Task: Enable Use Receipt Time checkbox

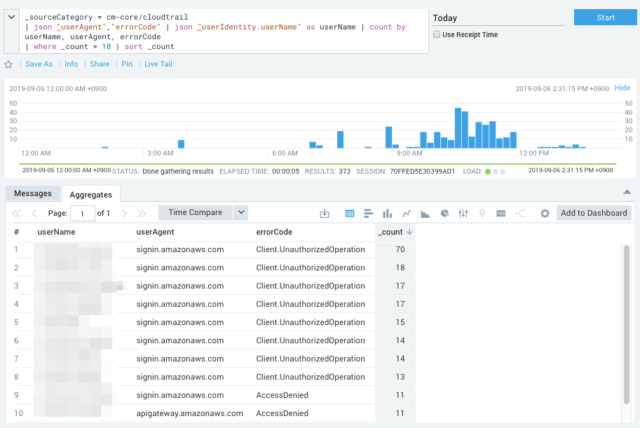Action: pyautogui.click(x=437, y=35)
